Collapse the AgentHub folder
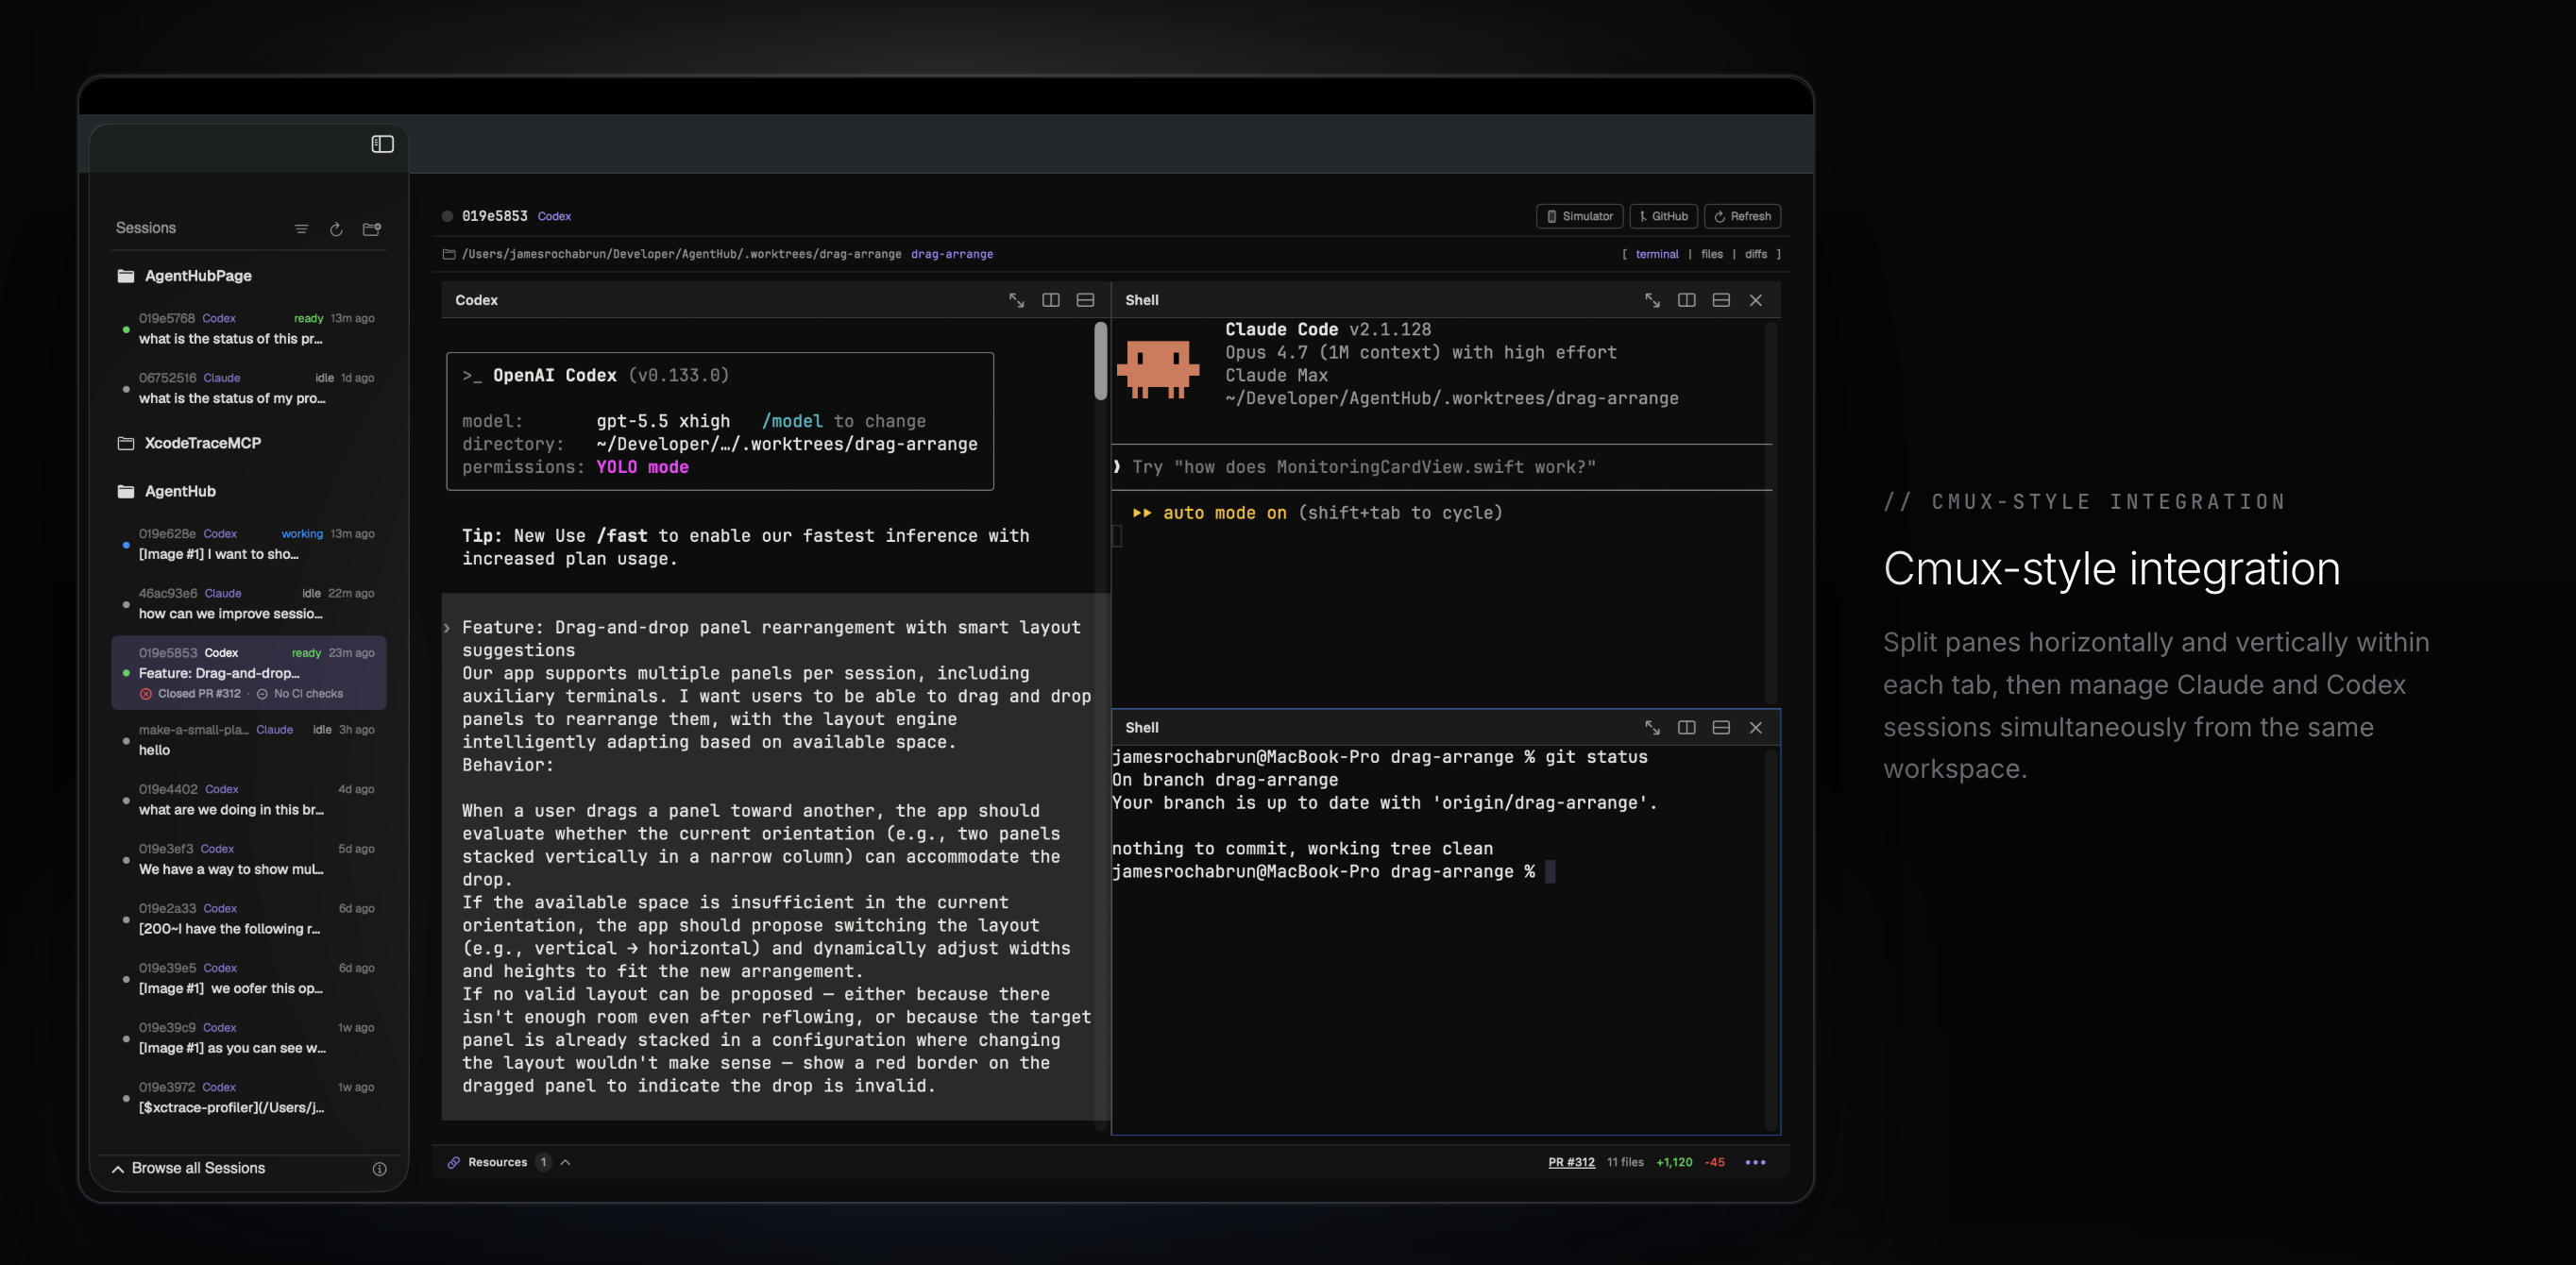The image size is (2576, 1265). [x=166, y=491]
